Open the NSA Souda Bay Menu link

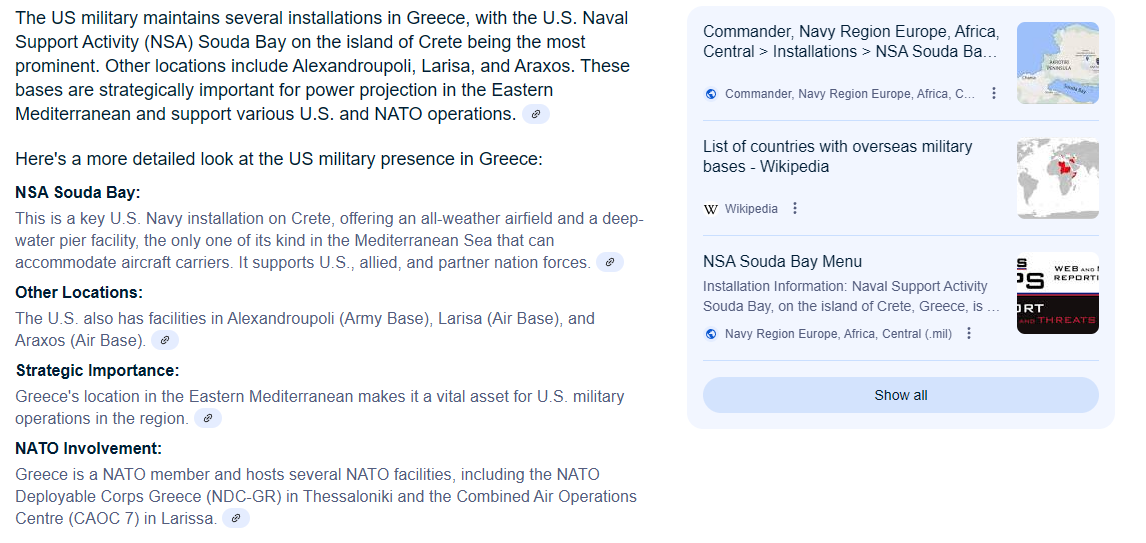782,262
